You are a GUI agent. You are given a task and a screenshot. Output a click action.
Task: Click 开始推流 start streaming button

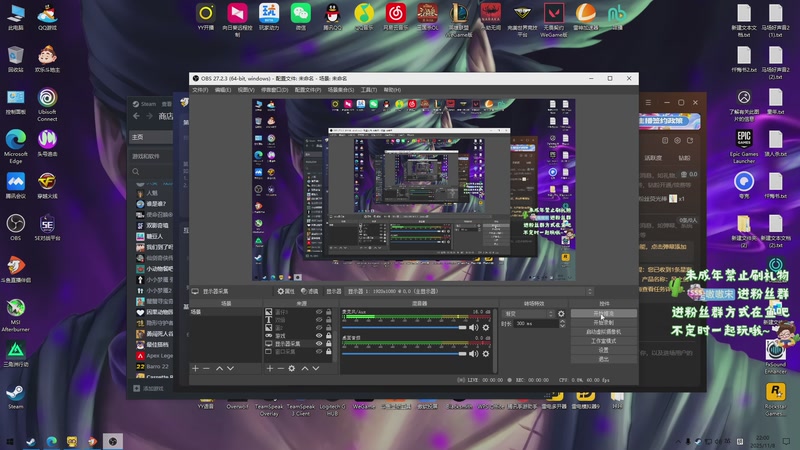pyautogui.click(x=604, y=313)
